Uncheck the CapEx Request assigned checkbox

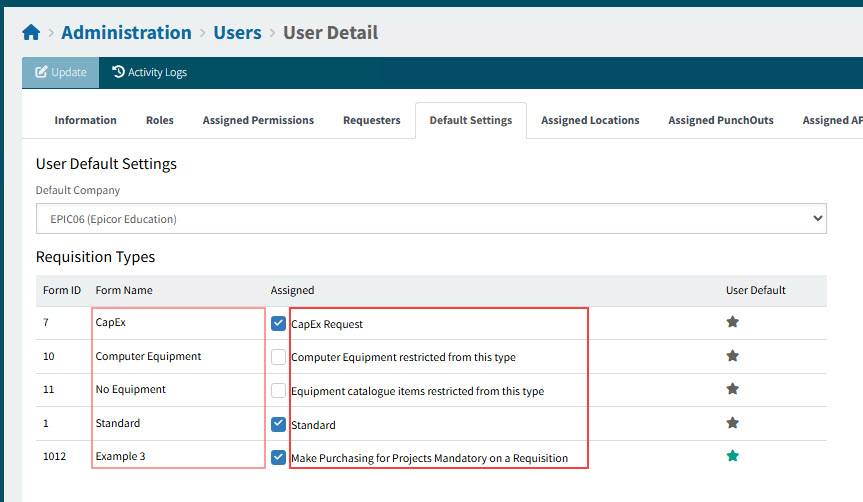point(278,324)
